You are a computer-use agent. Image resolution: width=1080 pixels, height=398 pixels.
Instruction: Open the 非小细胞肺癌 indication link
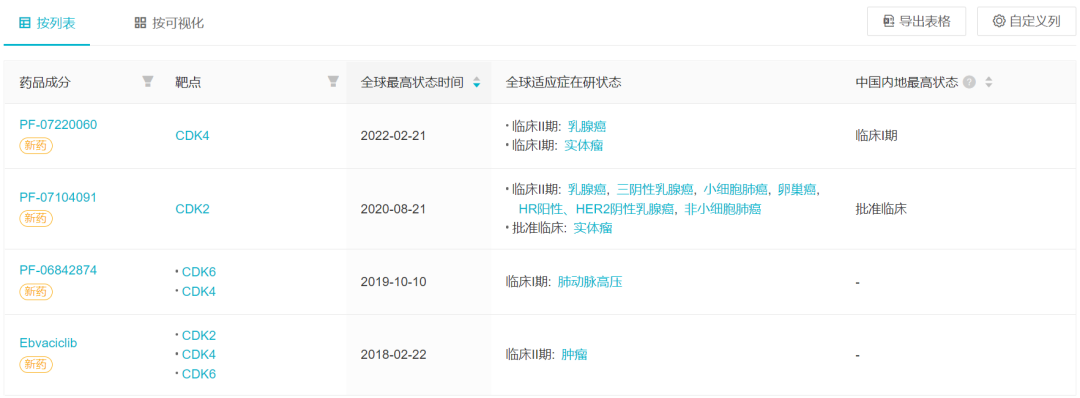[x=723, y=209]
